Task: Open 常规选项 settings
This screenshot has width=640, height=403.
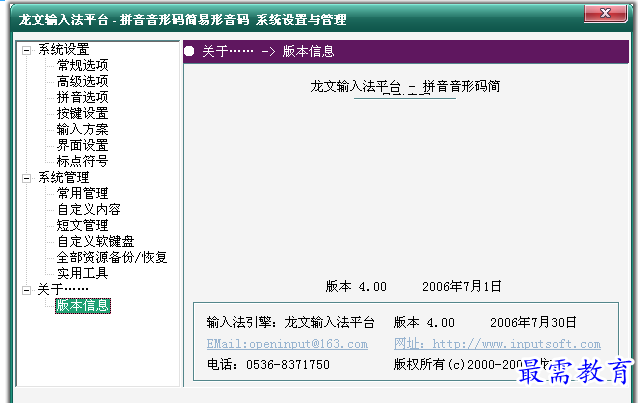Action: click(82, 65)
